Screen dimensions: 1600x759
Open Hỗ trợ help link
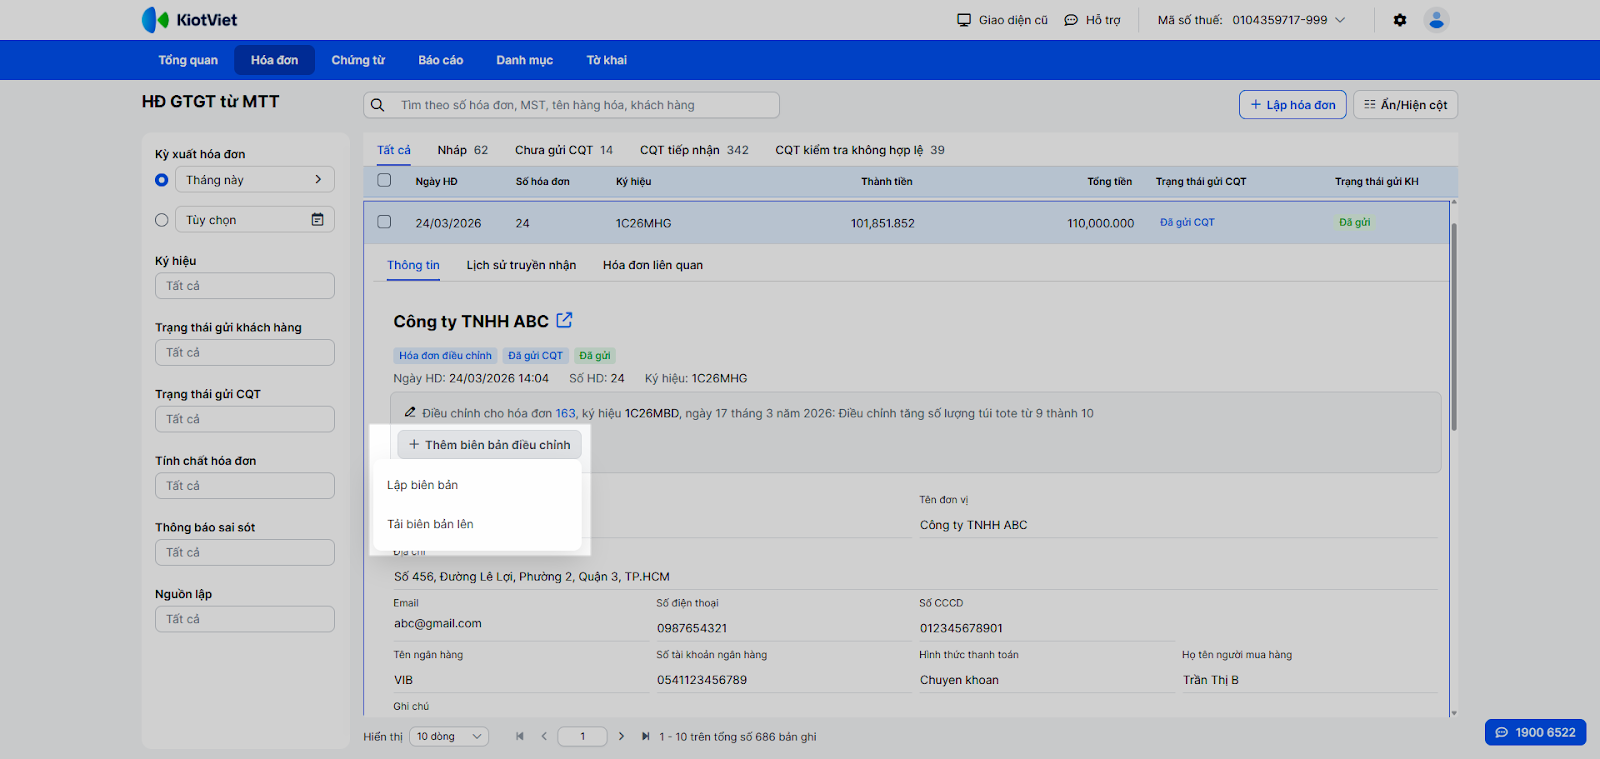(x=1092, y=20)
